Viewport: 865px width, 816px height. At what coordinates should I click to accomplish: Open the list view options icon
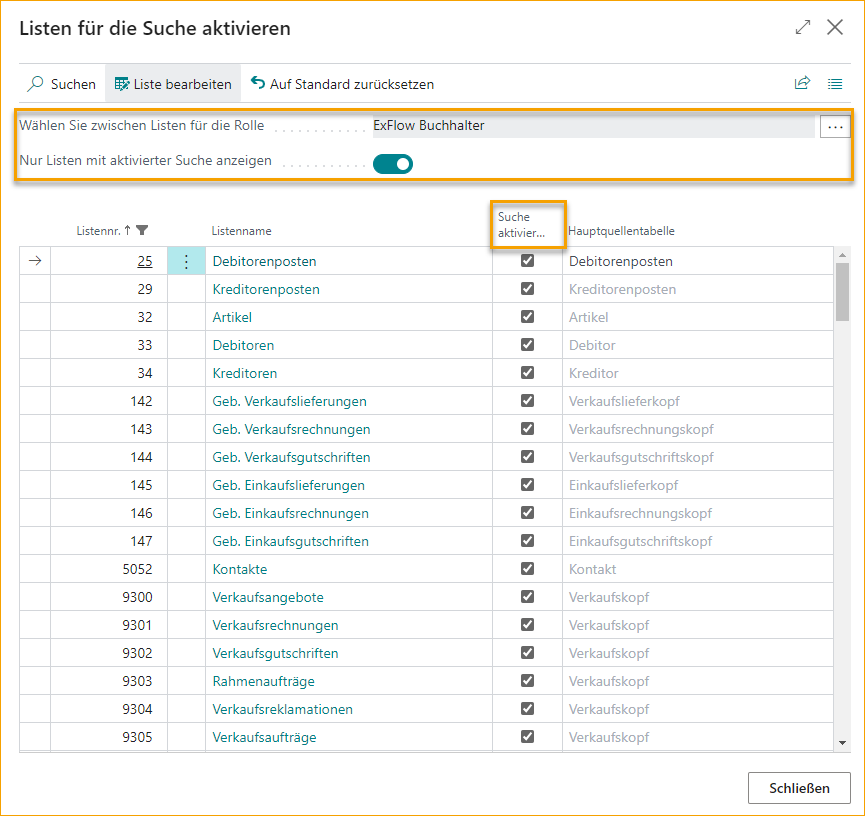[835, 84]
